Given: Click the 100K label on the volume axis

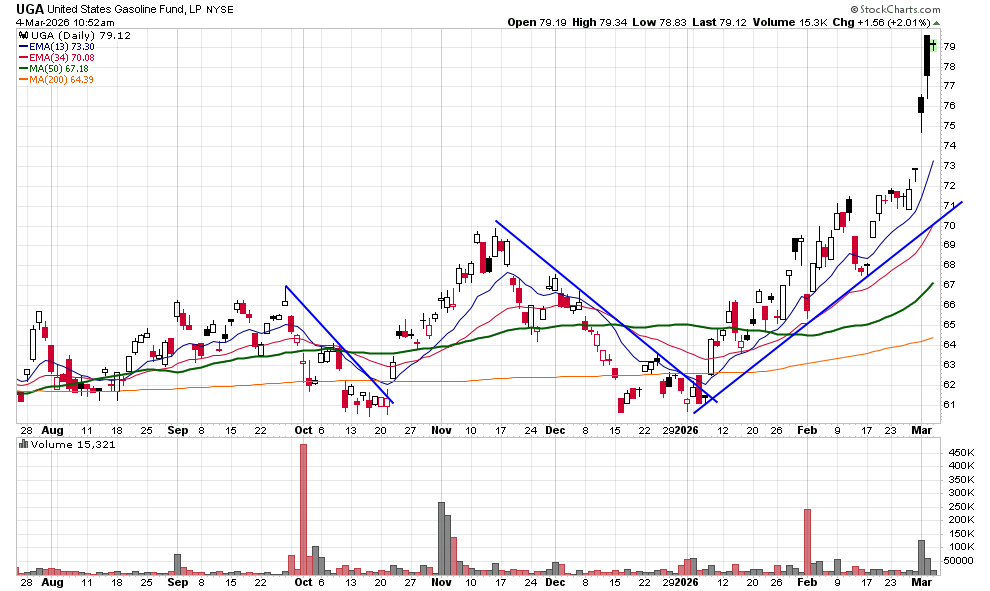Looking at the screenshot, I should (x=962, y=547).
